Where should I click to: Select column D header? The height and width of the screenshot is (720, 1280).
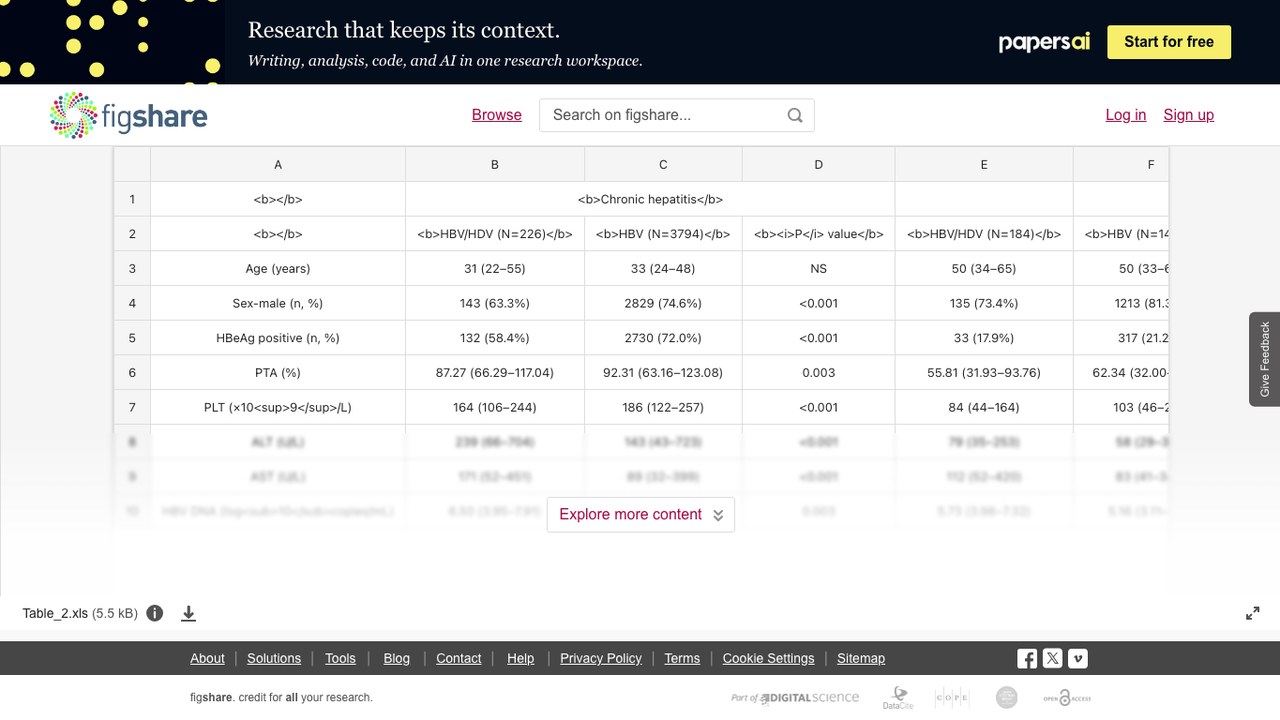tap(819, 164)
